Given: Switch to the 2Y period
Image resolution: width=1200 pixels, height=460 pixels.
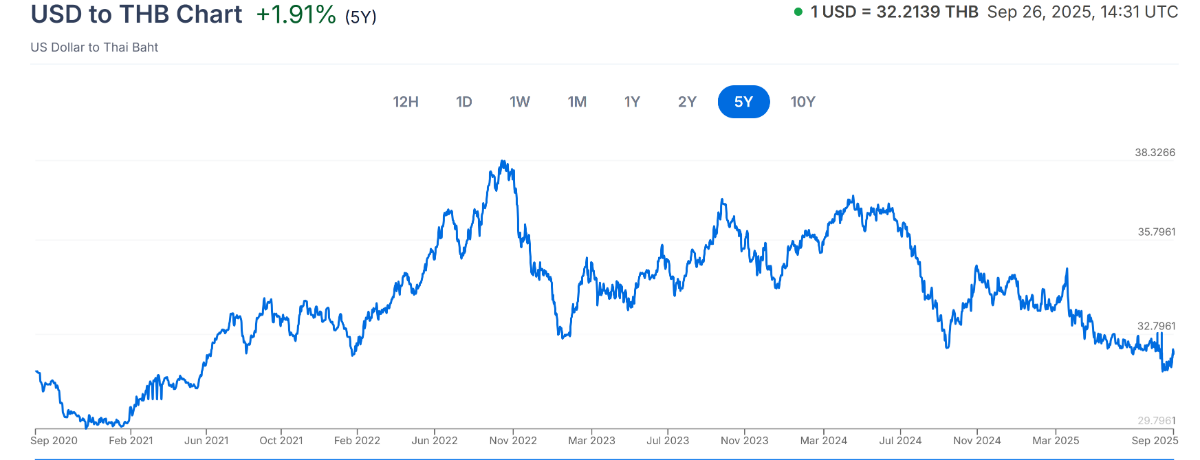Looking at the screenshot, I should pyautogui.click(x=687, y=101).
